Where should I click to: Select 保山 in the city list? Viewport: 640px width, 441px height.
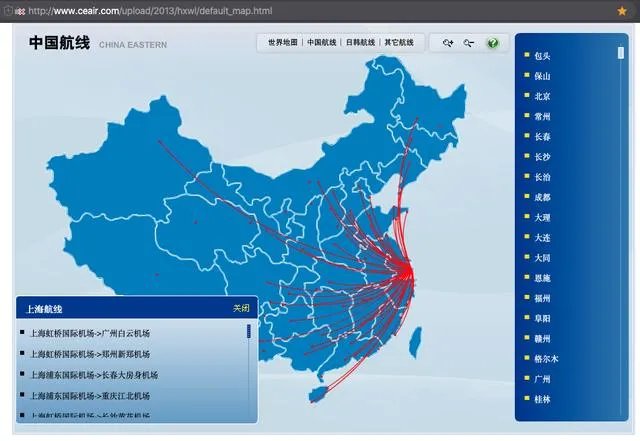click(x=542, y=76)
